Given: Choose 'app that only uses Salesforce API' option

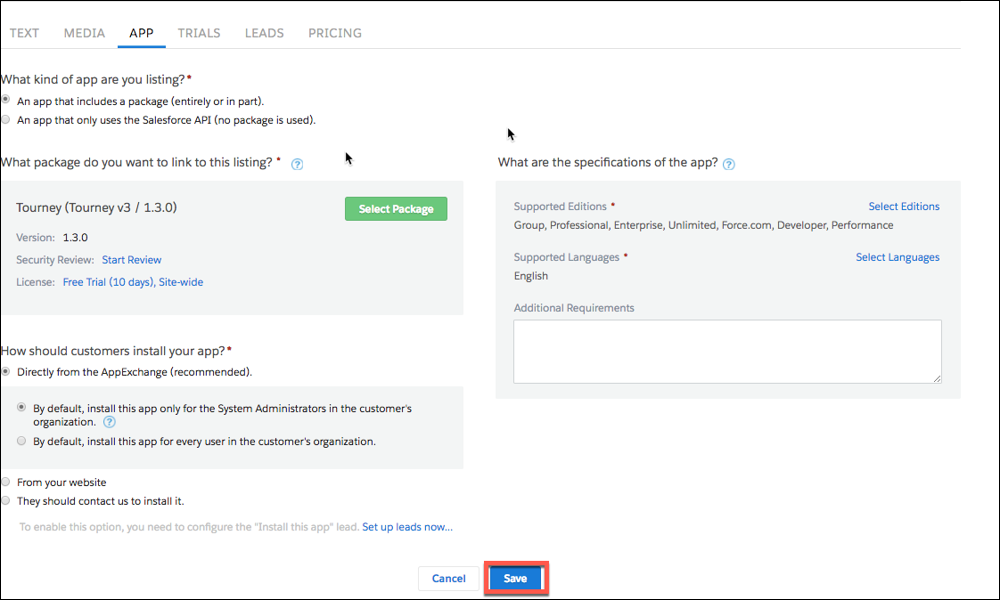Looking at the screenshot, I should (x=6, y=119).
